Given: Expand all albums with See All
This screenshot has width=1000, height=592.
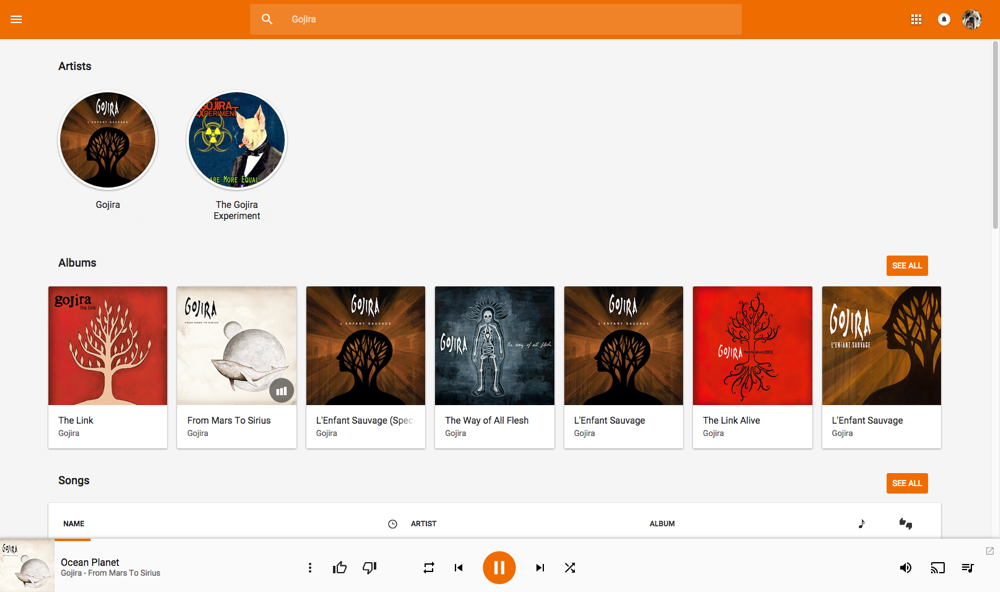Looking at the screenshot, I should click(x=907, y=265).
